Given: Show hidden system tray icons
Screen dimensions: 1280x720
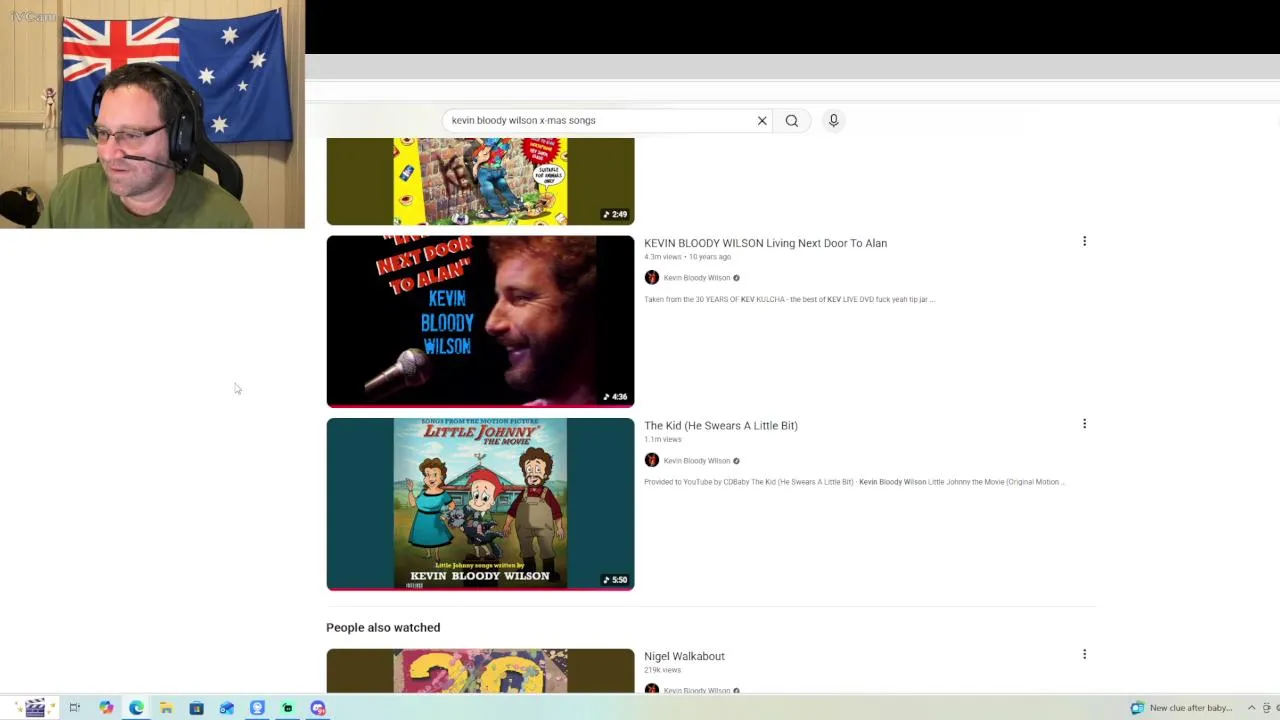Looking at the screenshot, I should click(x=1250, y=708).
